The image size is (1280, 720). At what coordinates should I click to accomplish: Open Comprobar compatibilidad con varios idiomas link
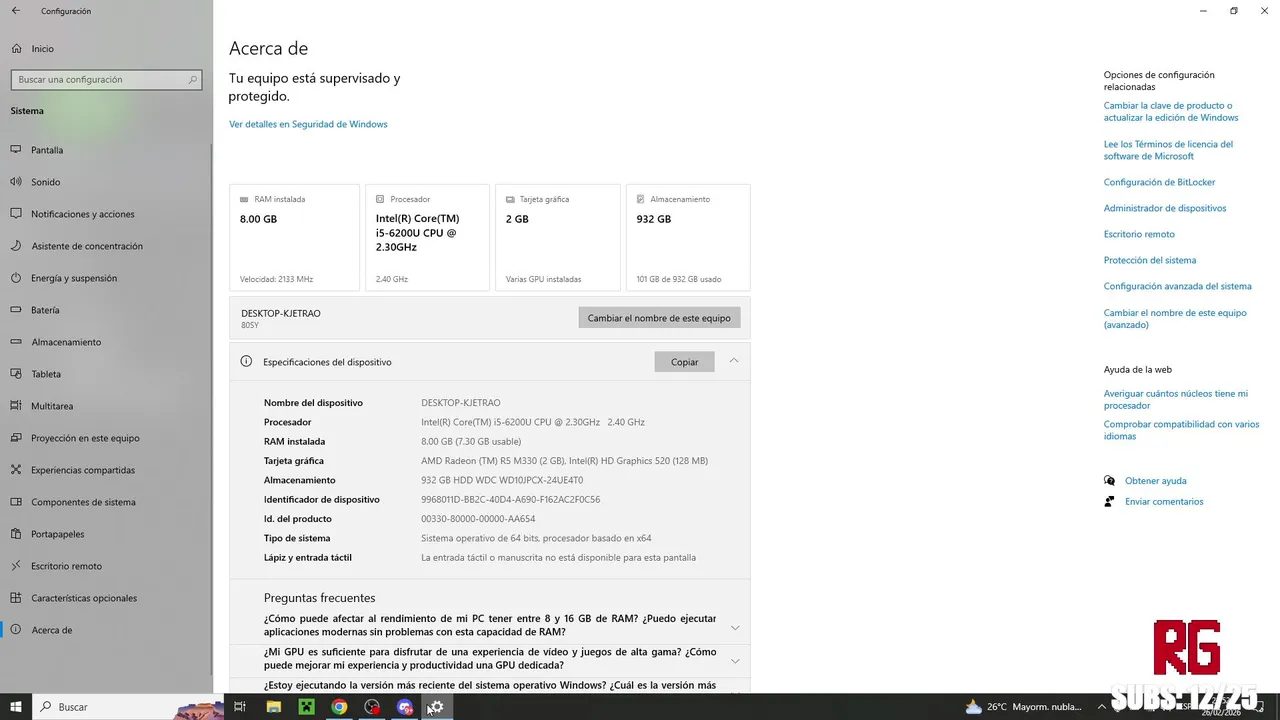pos(1181,430)
